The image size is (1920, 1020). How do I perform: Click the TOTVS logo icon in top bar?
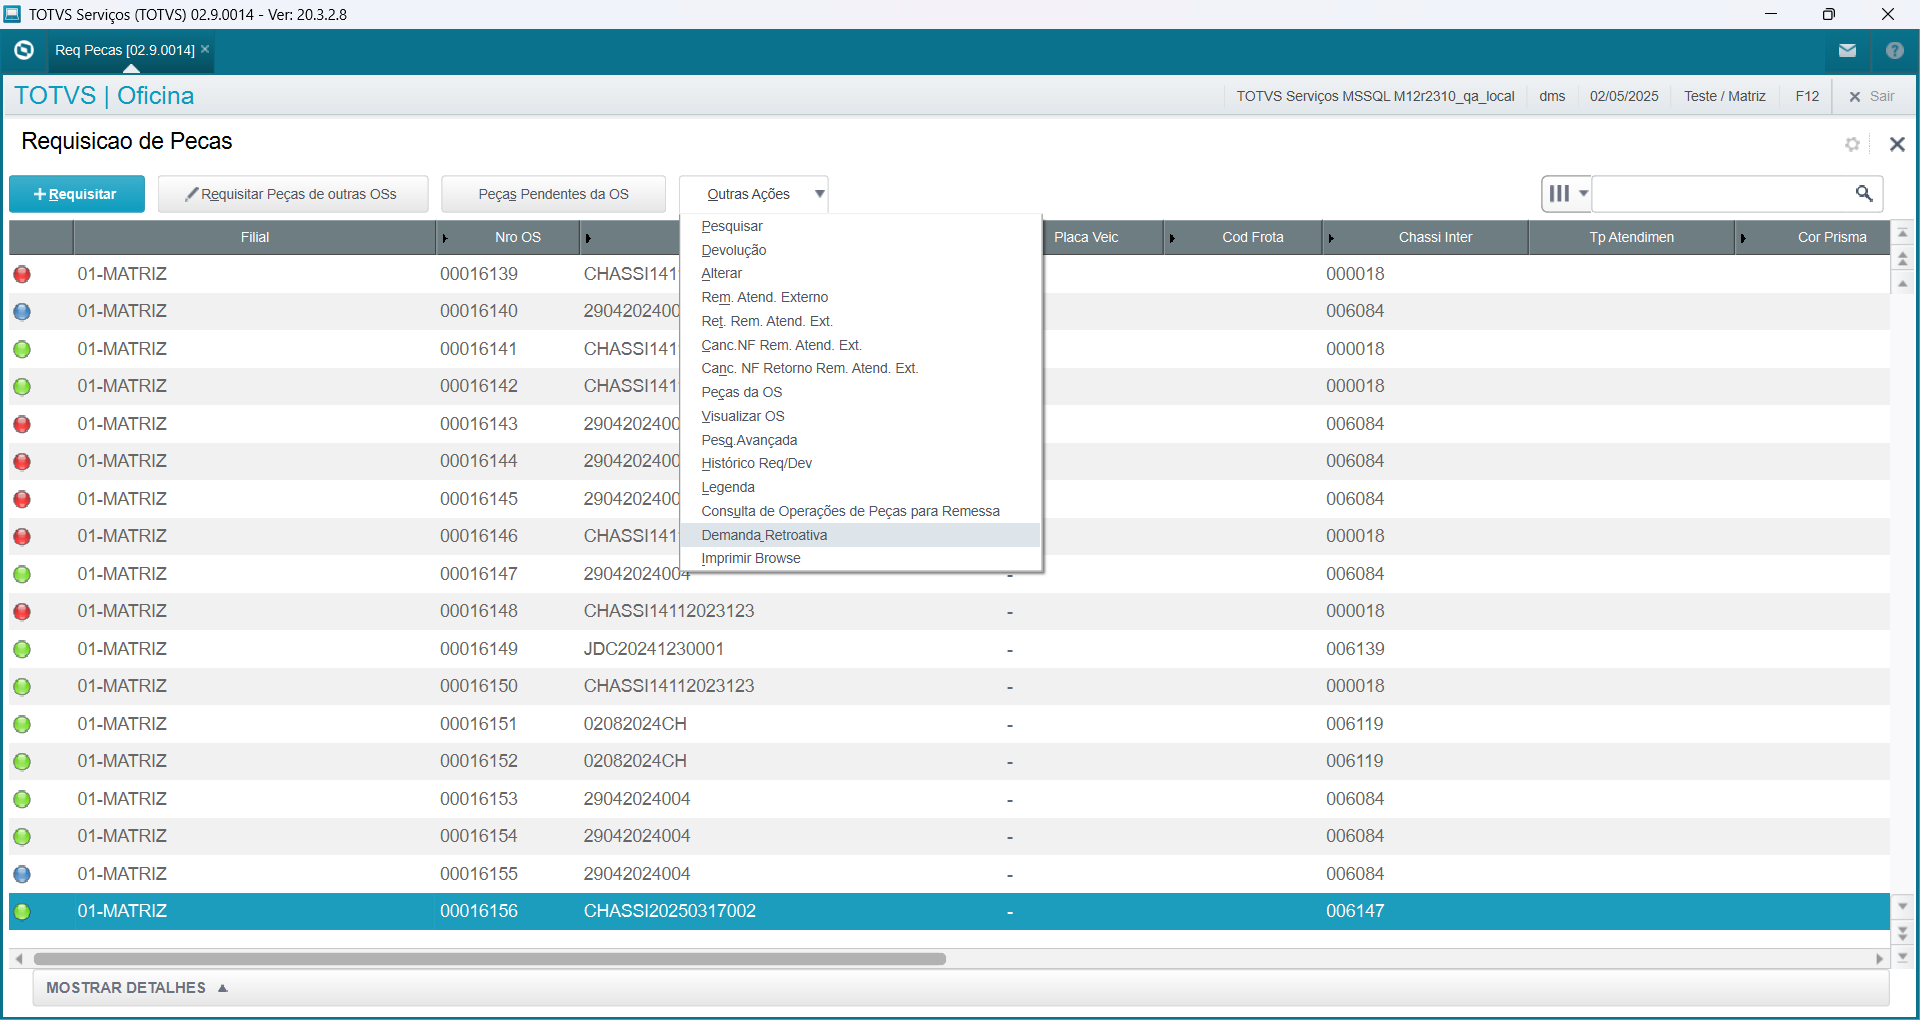[24, 50]
